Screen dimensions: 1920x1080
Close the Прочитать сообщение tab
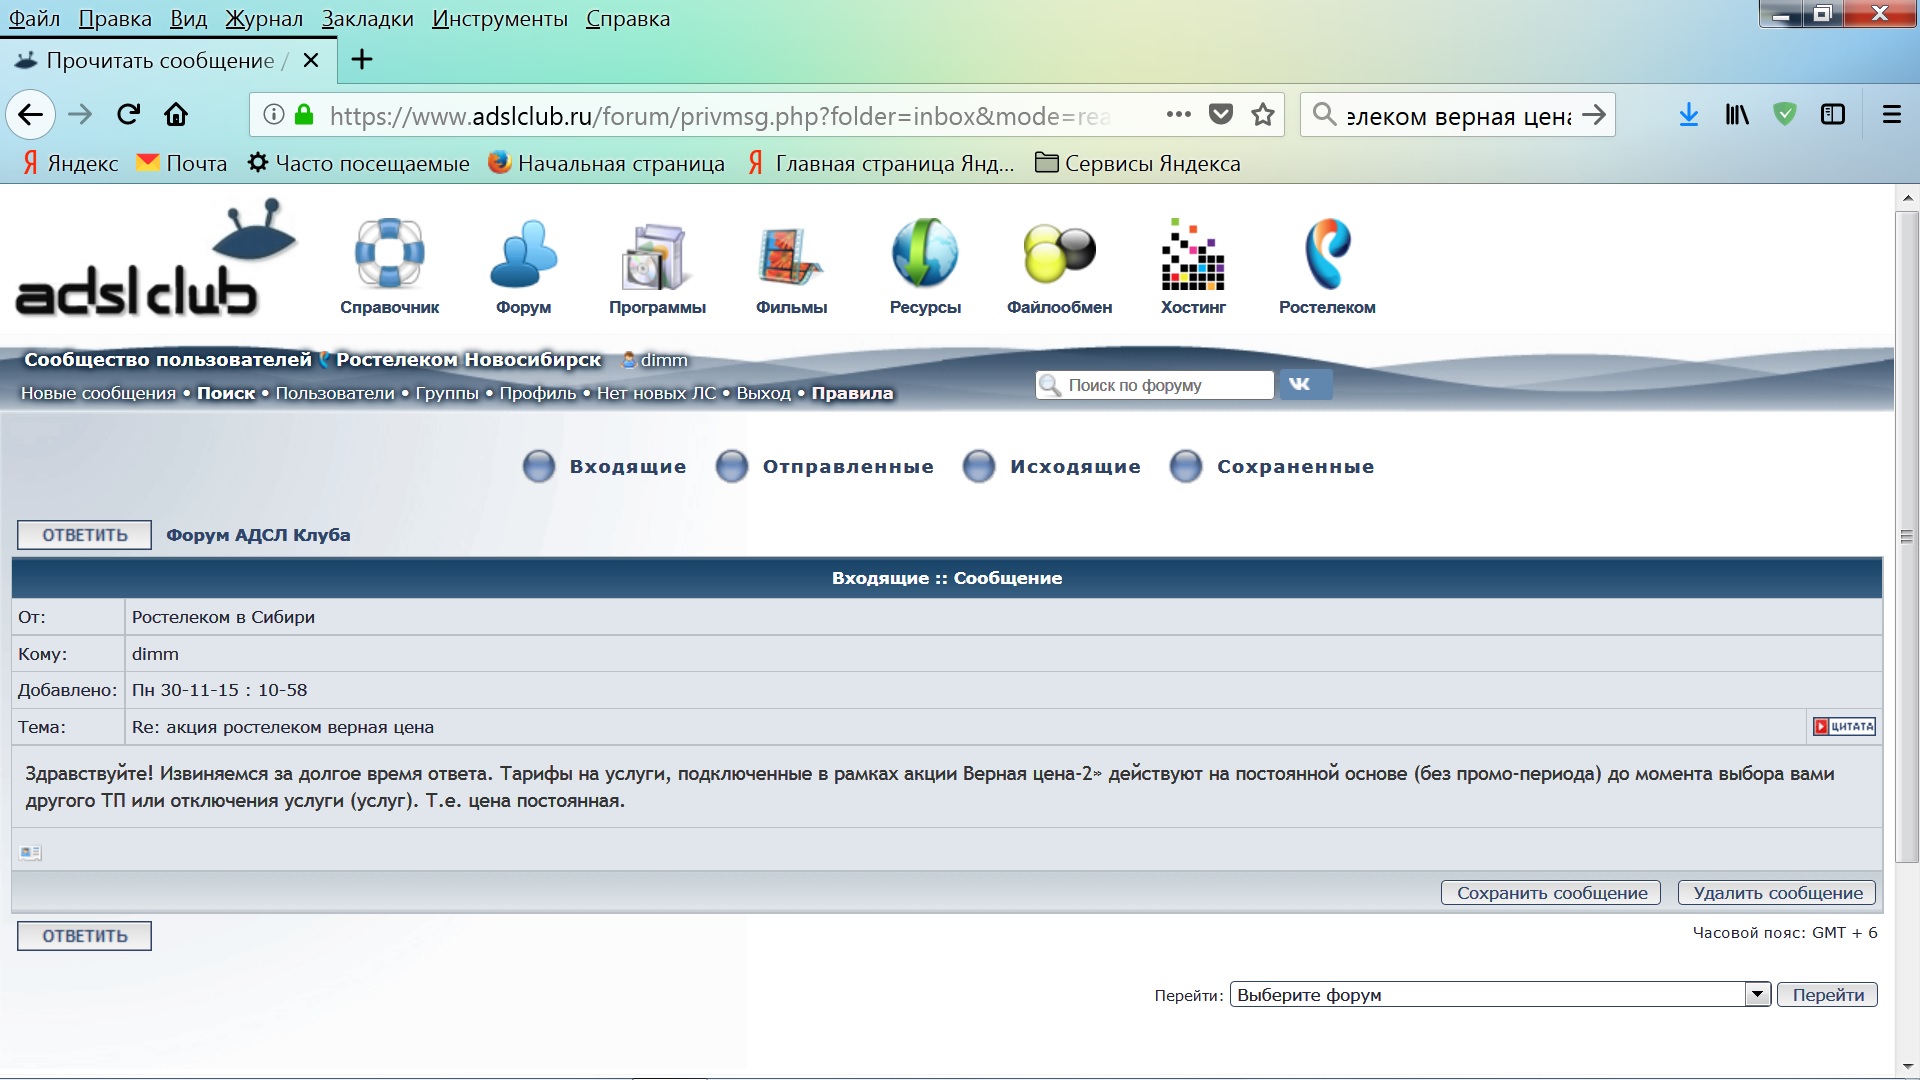[x=311, y=60]
